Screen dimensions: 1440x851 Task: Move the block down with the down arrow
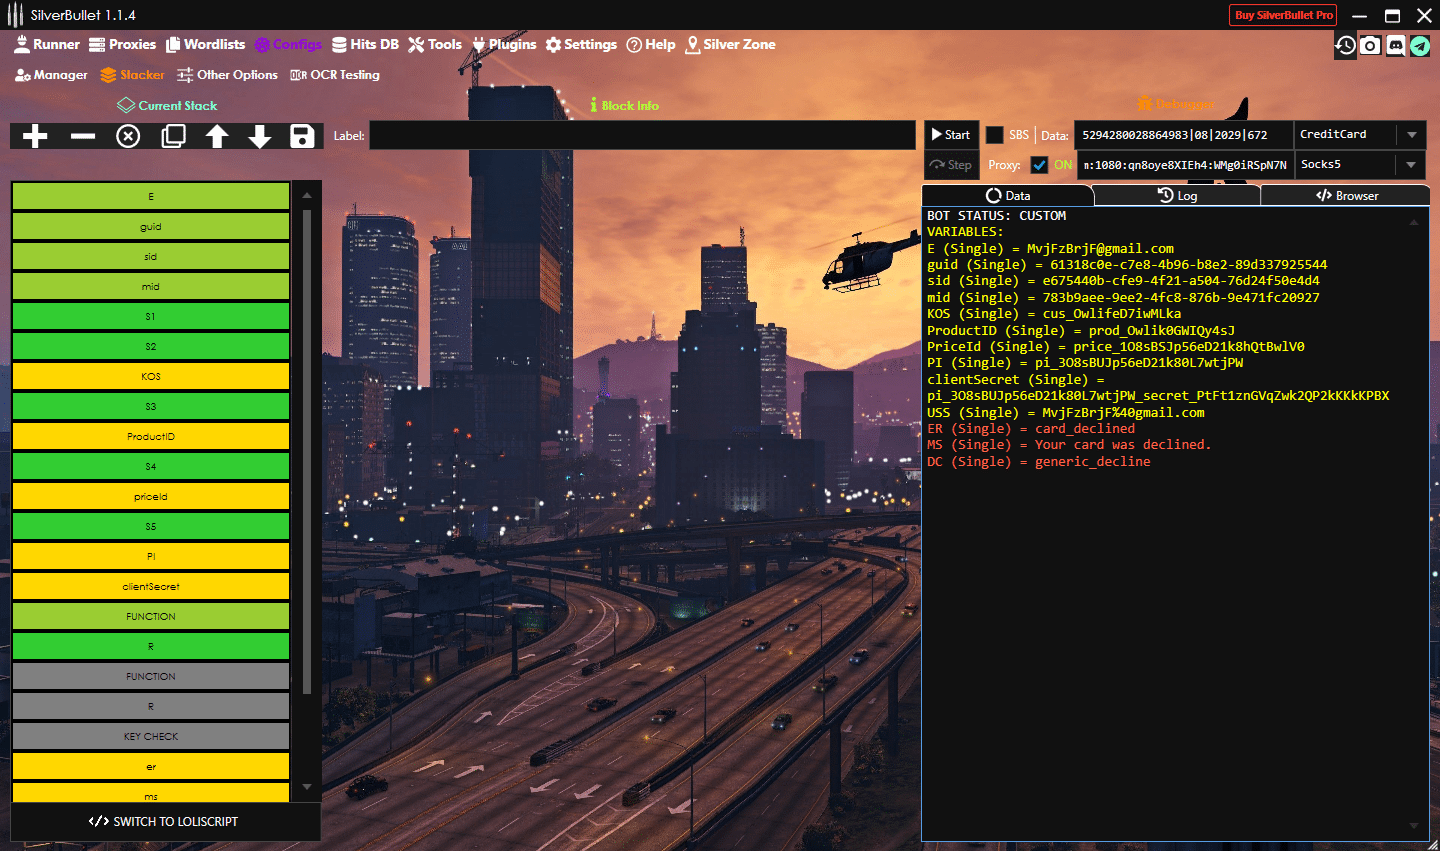260,136
